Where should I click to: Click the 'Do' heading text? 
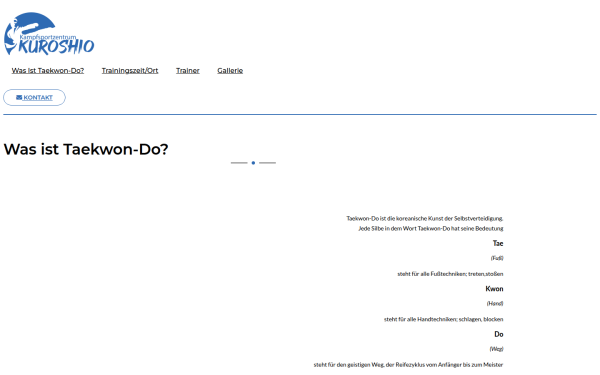click(x=499, y=334)
